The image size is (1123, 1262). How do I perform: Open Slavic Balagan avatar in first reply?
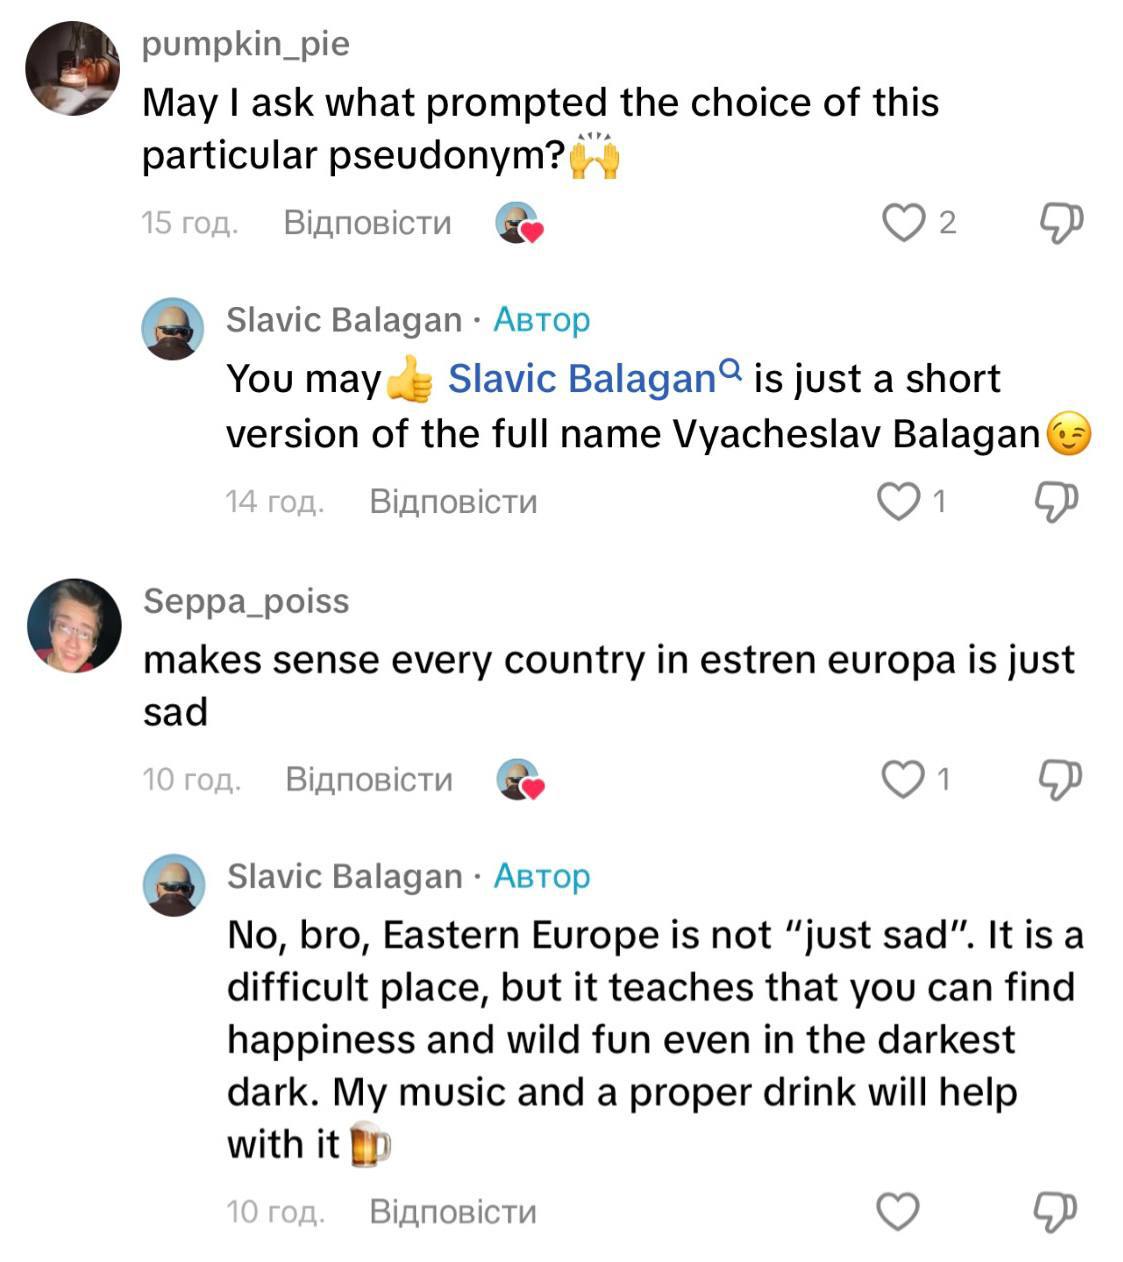coord(173,328)
